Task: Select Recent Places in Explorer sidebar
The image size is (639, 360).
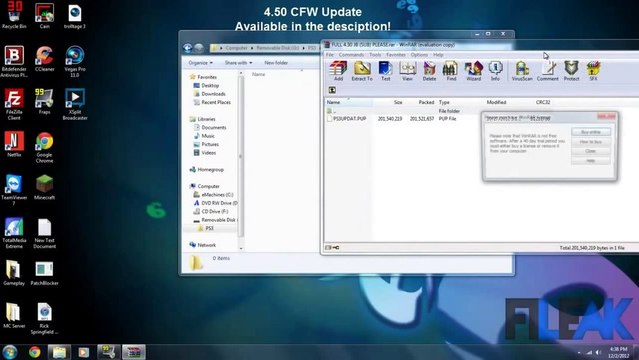Action: click(x=212, y=102)
